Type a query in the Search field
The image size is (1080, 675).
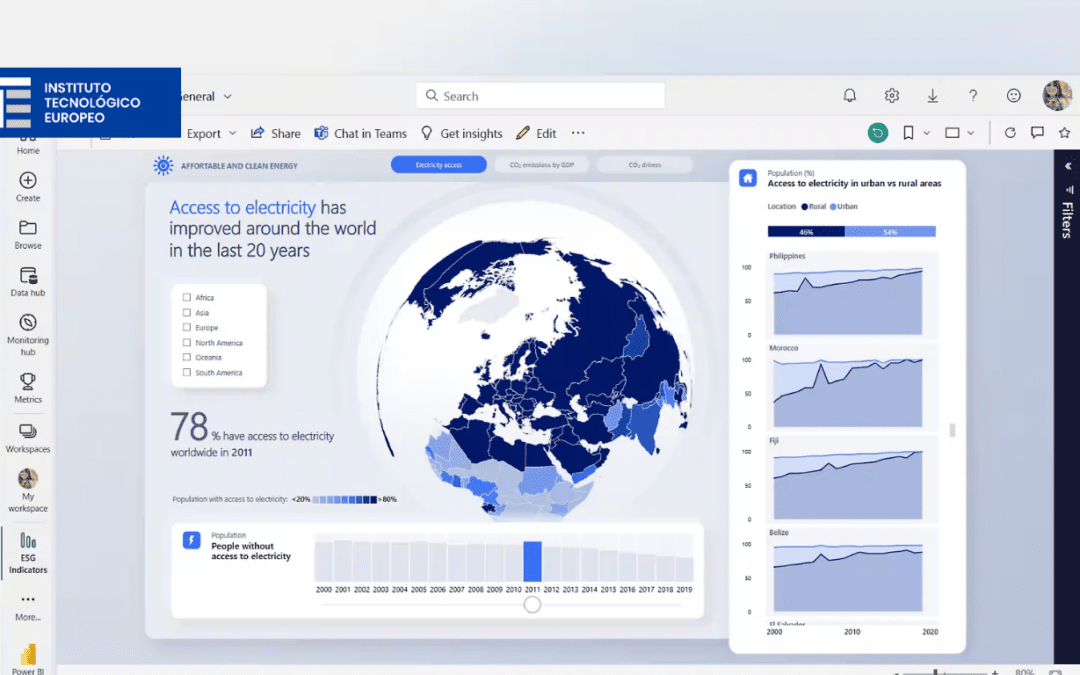click(x=540, y=95)
